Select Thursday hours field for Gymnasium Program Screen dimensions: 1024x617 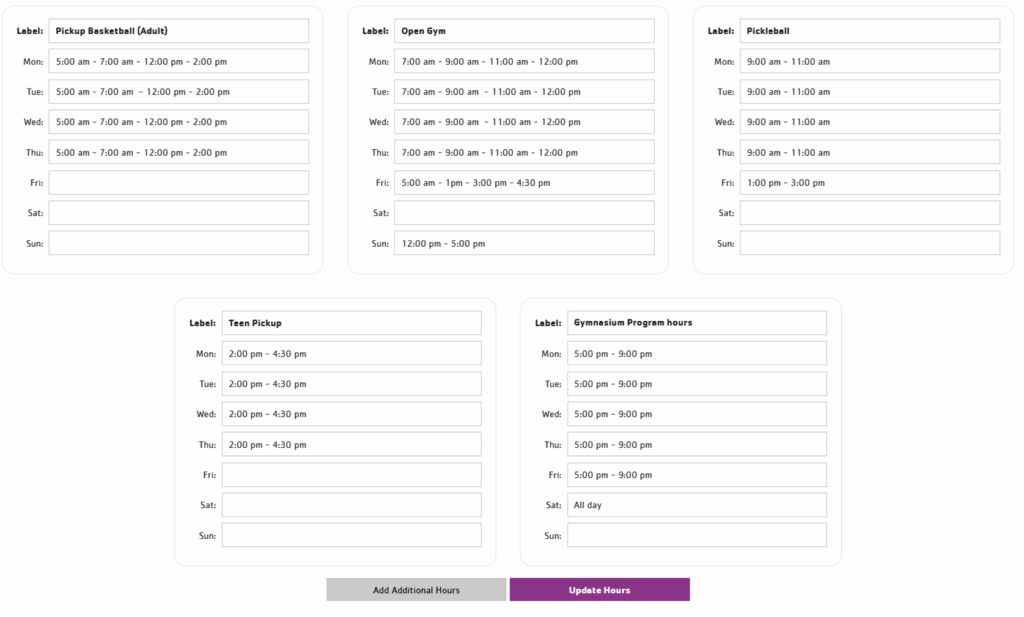click(x=697, y=444)
